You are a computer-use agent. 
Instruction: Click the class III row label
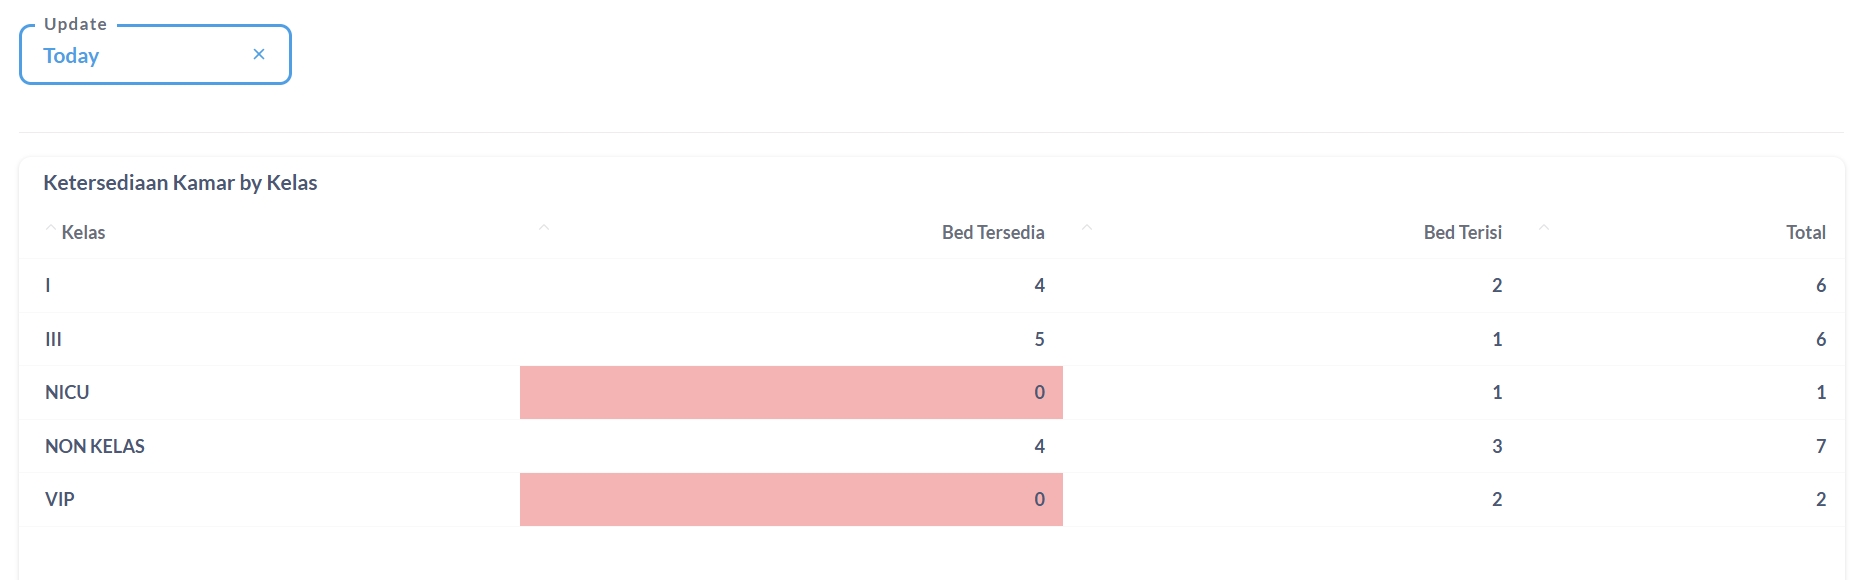click(54, 339)
